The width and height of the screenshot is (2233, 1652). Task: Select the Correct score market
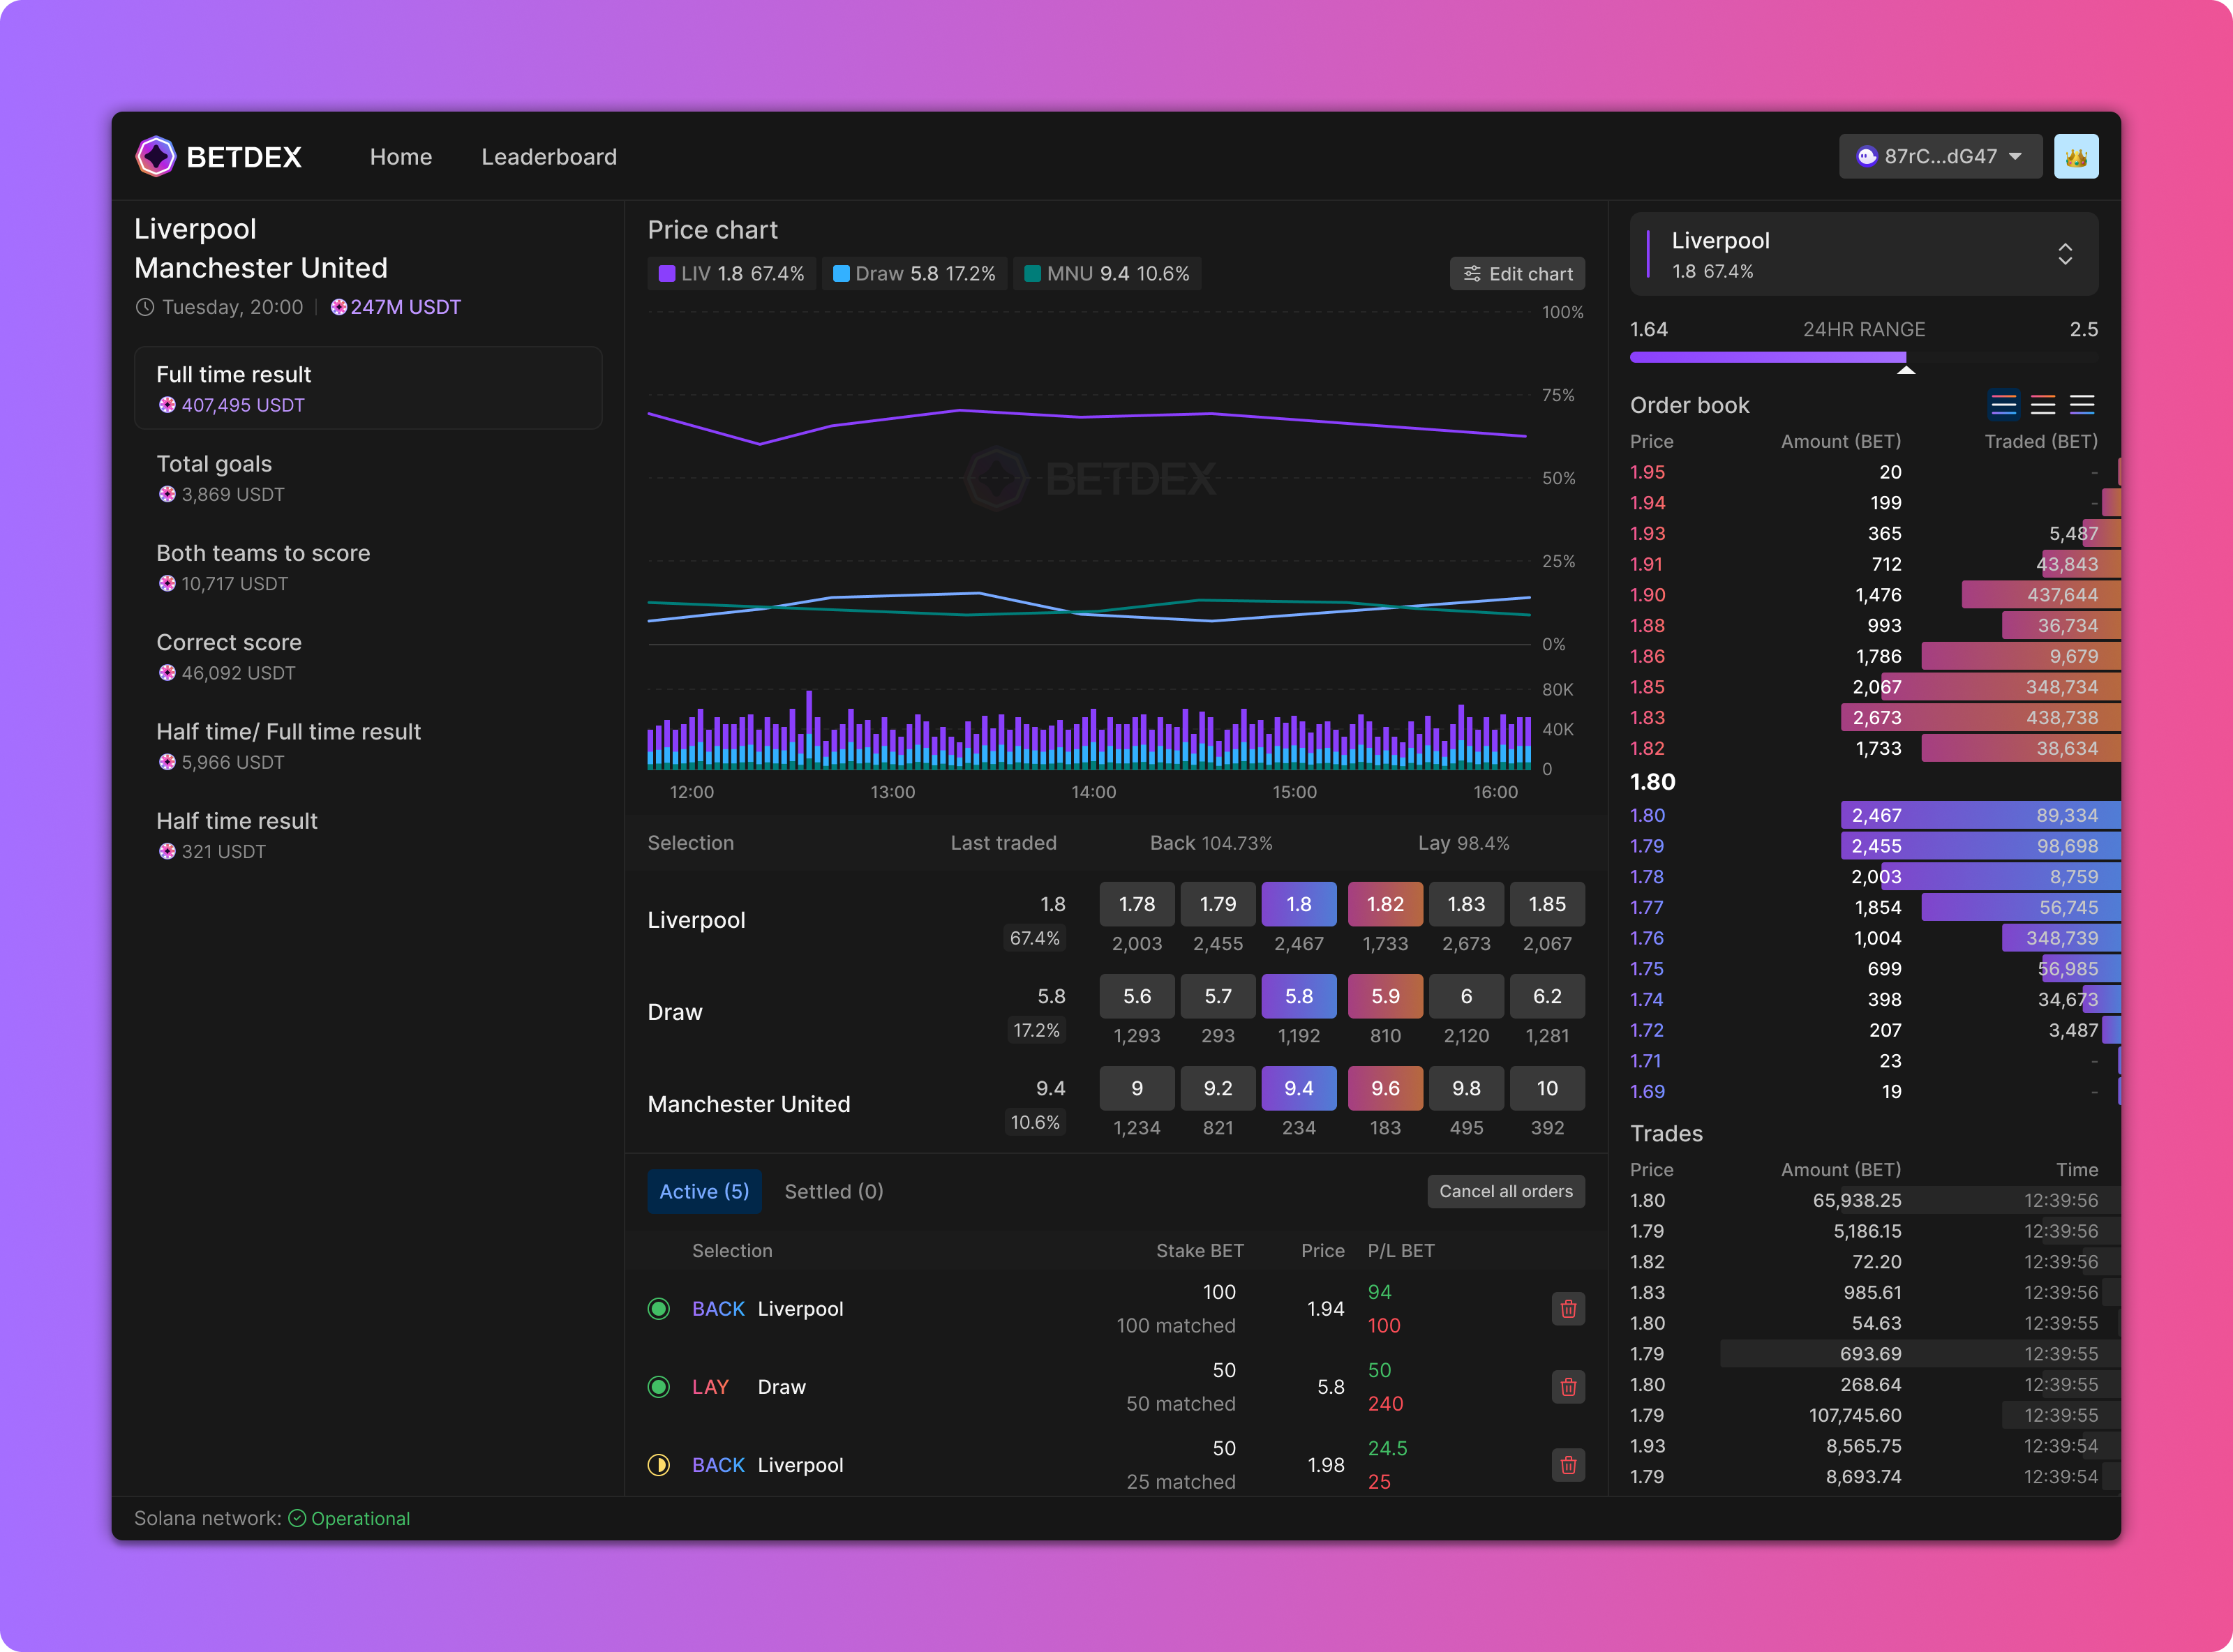368,656
